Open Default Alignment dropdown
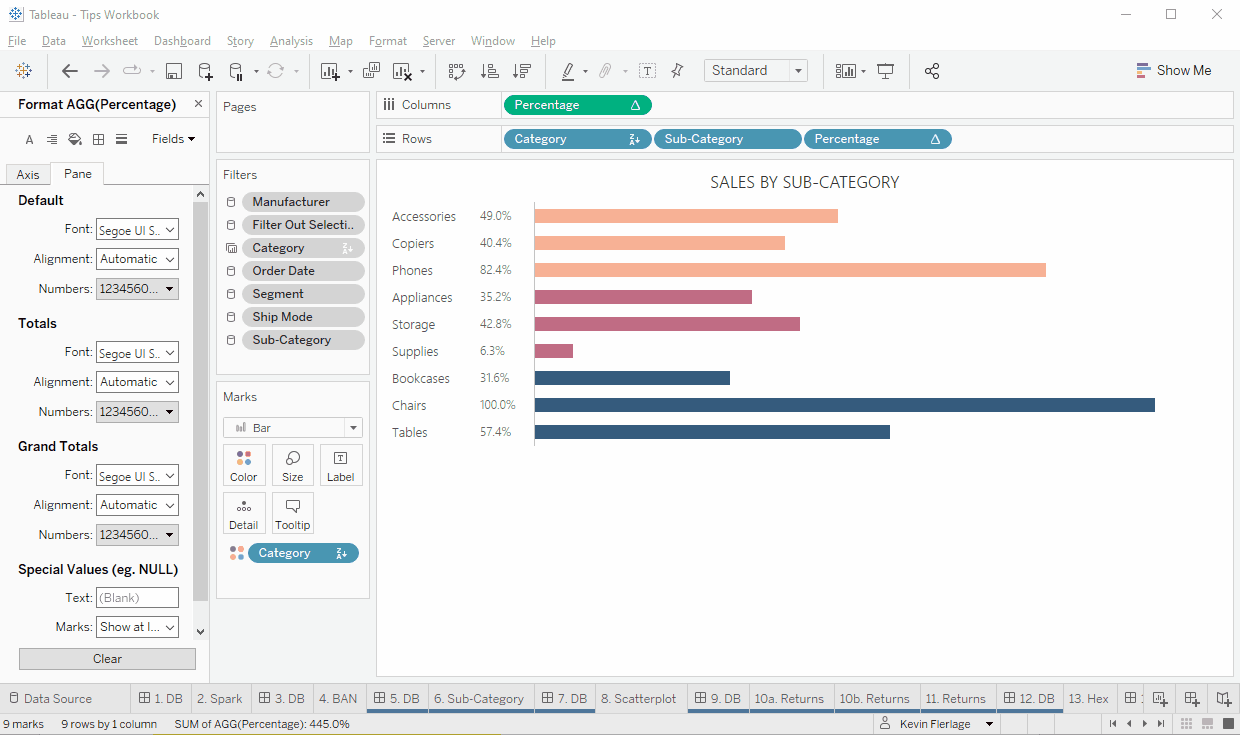 coord(137,259)
